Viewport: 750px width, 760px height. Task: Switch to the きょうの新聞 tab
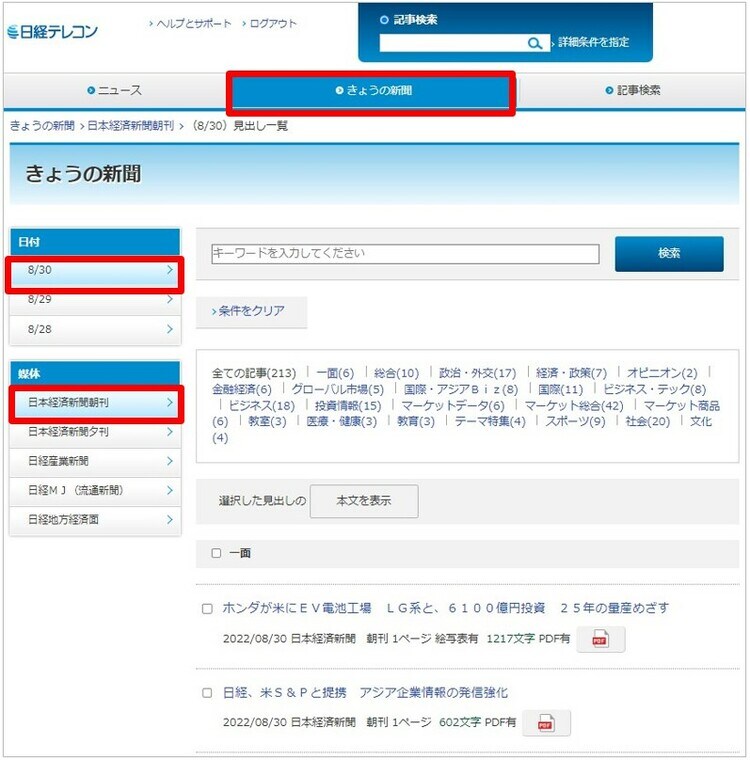point(373,91)
